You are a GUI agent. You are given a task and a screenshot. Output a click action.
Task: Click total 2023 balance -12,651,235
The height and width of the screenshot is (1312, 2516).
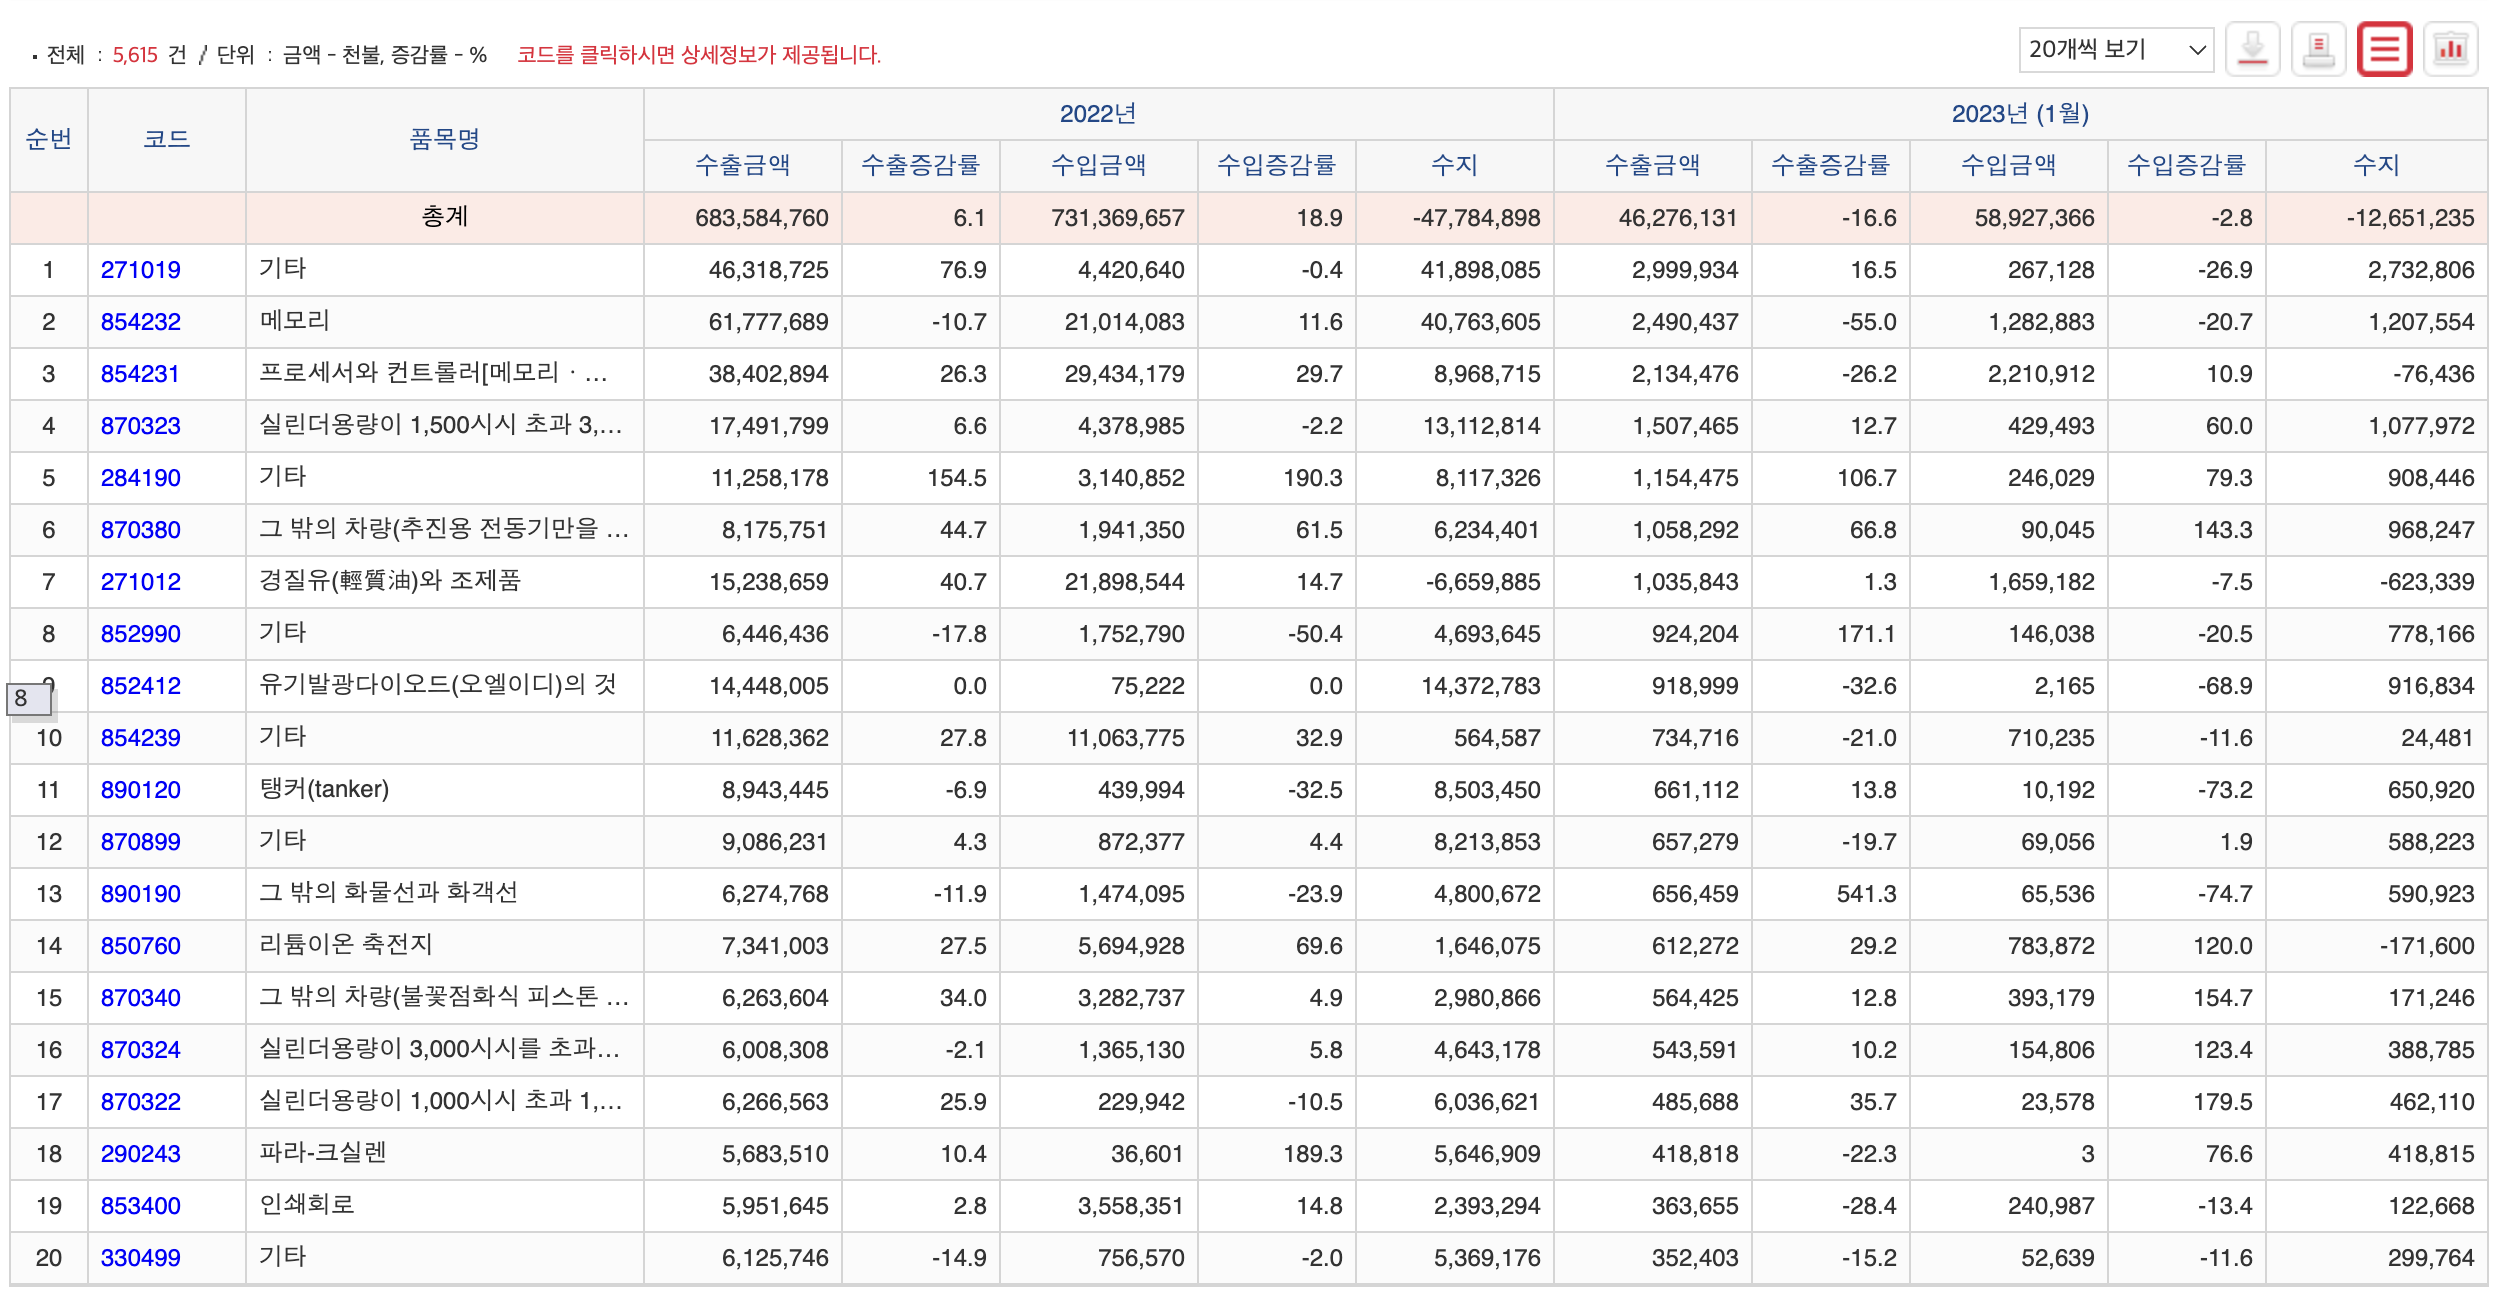2411,218
